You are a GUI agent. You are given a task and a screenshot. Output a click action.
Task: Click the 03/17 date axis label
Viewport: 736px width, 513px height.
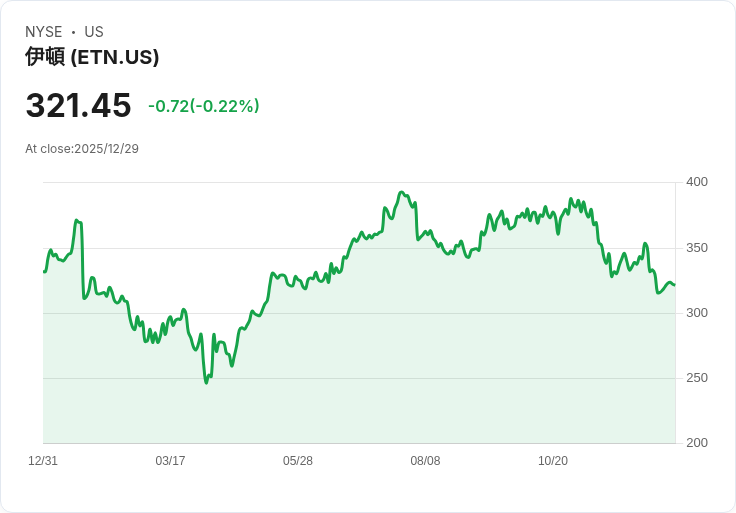[x=170, y=460]
